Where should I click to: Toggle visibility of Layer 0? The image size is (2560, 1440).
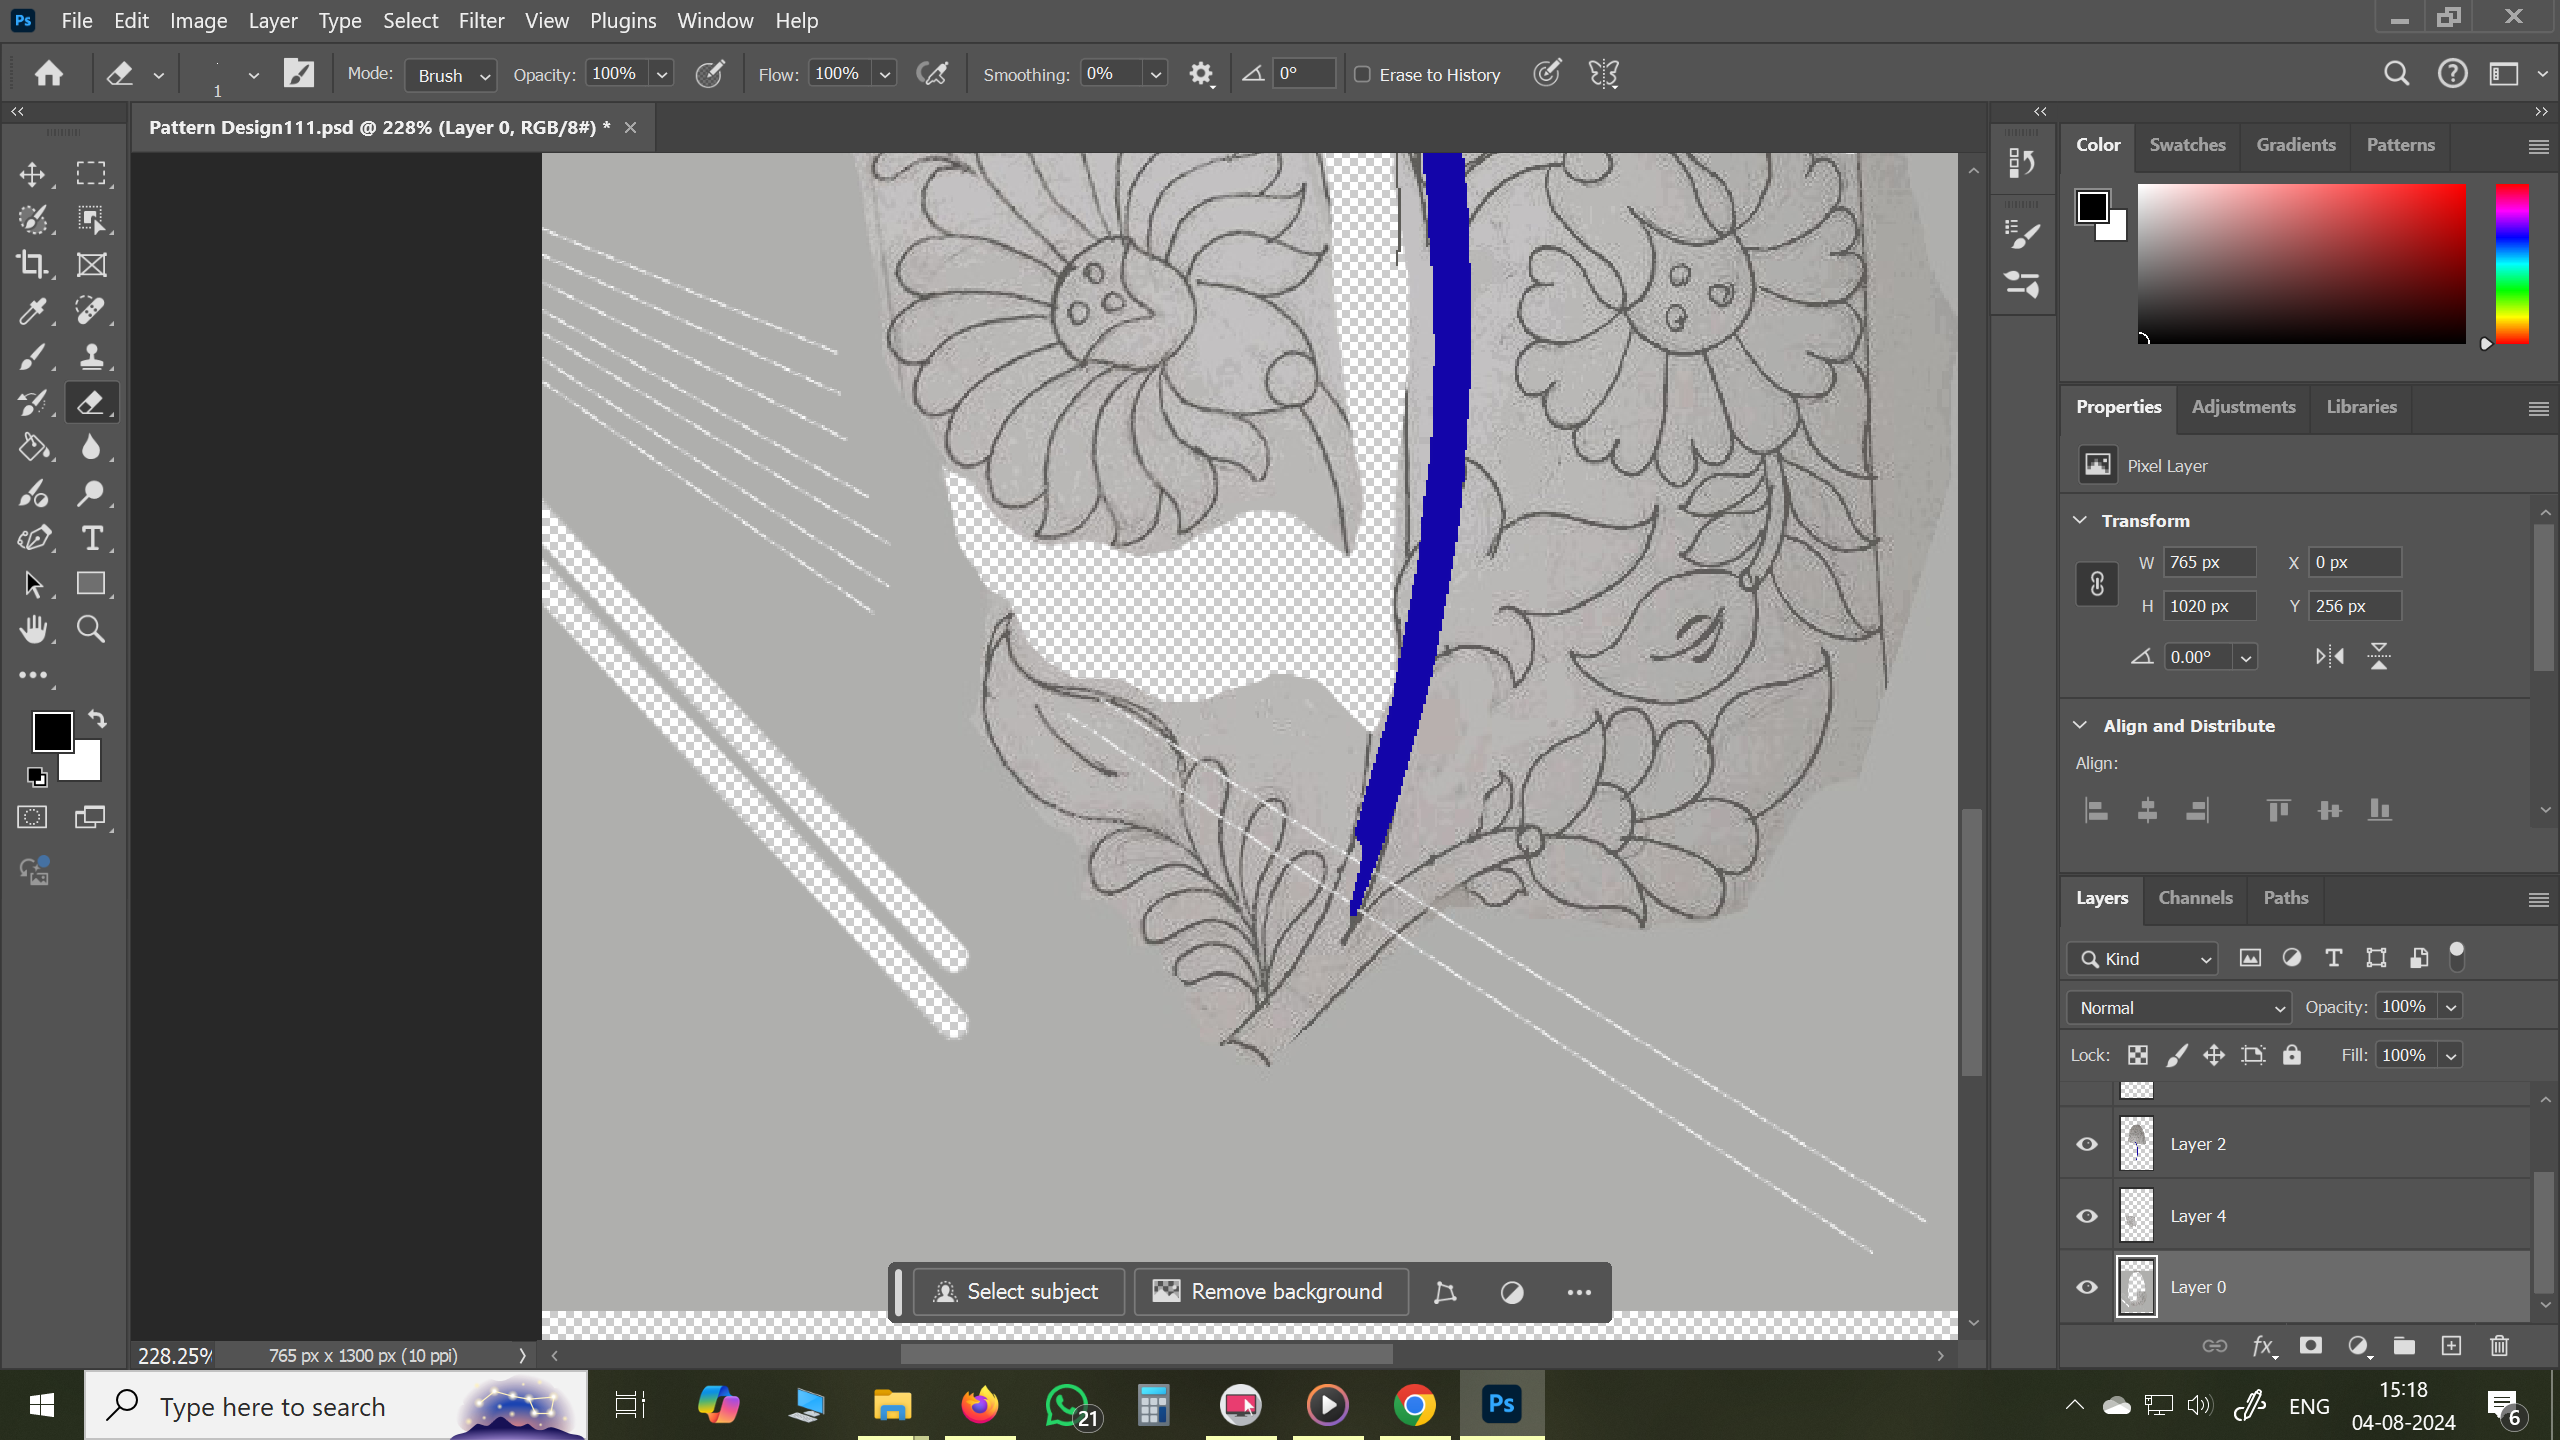(x=2086, y=1287)
